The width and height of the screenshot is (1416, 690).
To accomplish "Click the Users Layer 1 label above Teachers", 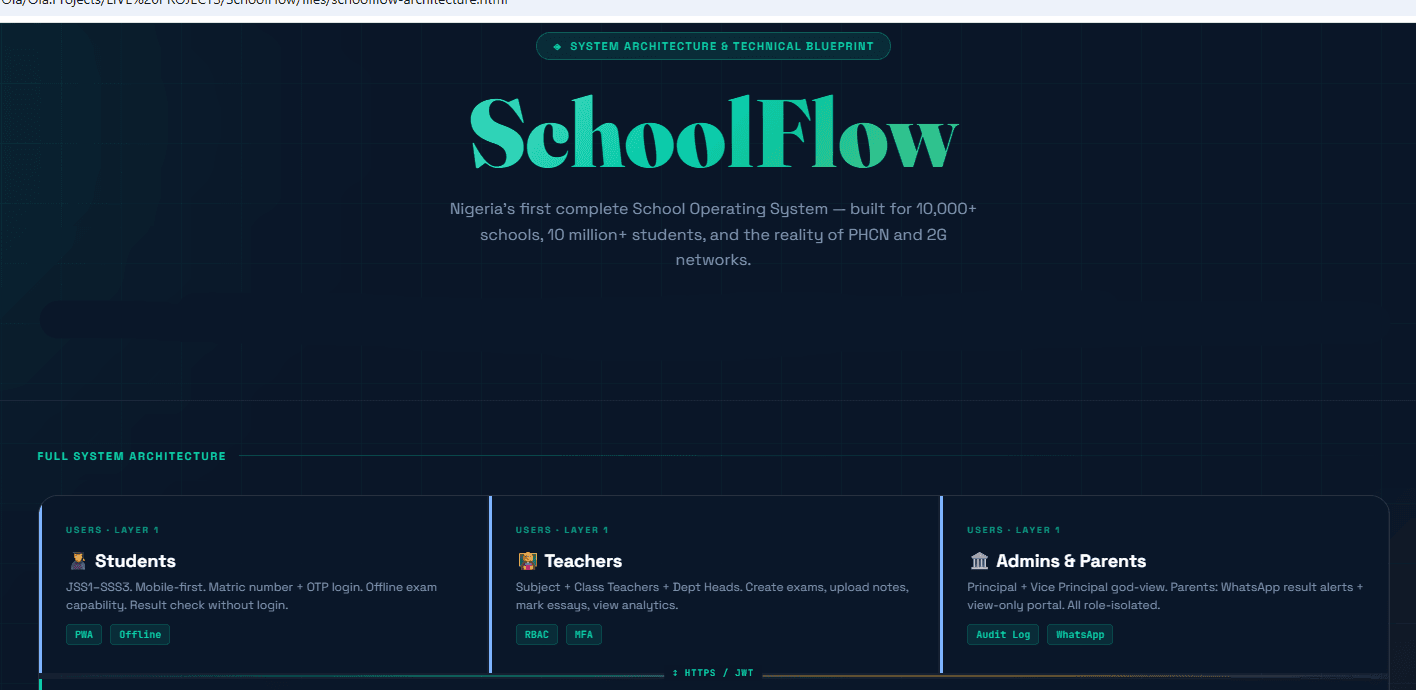I will coord(562,530).
